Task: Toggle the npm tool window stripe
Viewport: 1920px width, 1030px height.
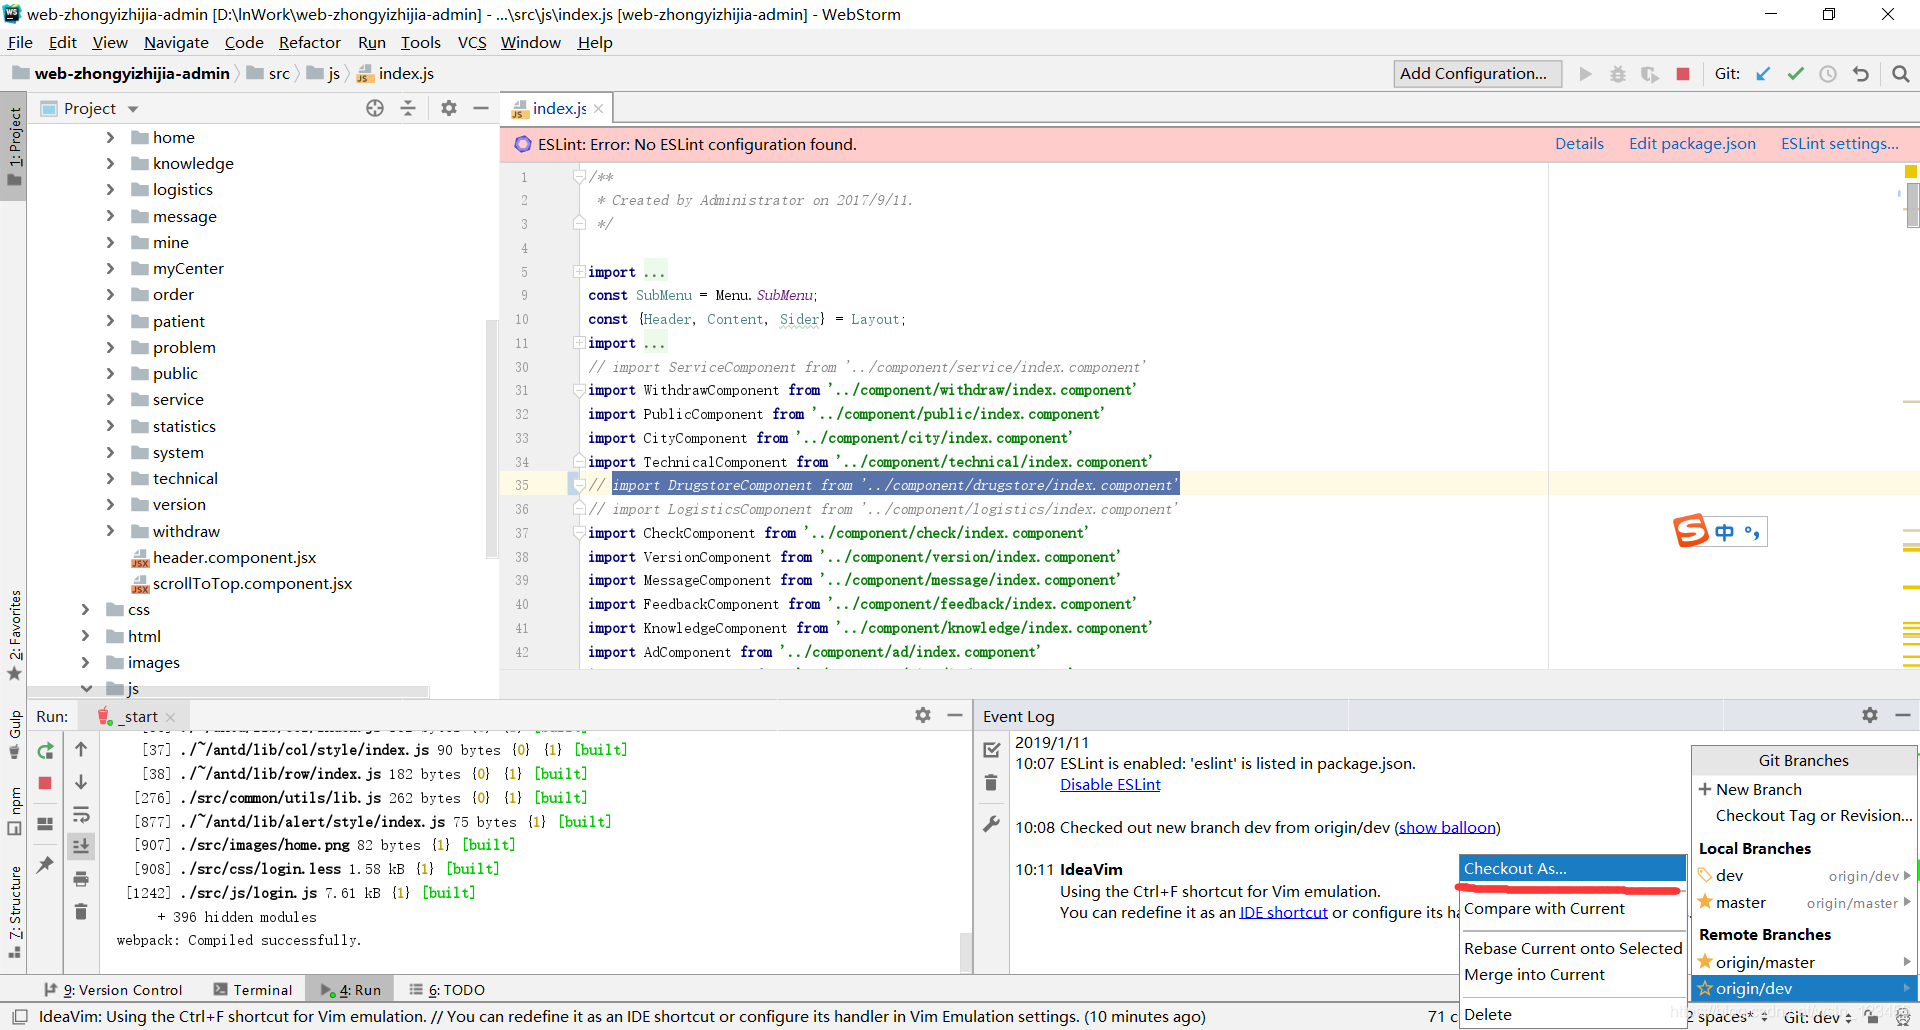Action: tap(14, 810)
